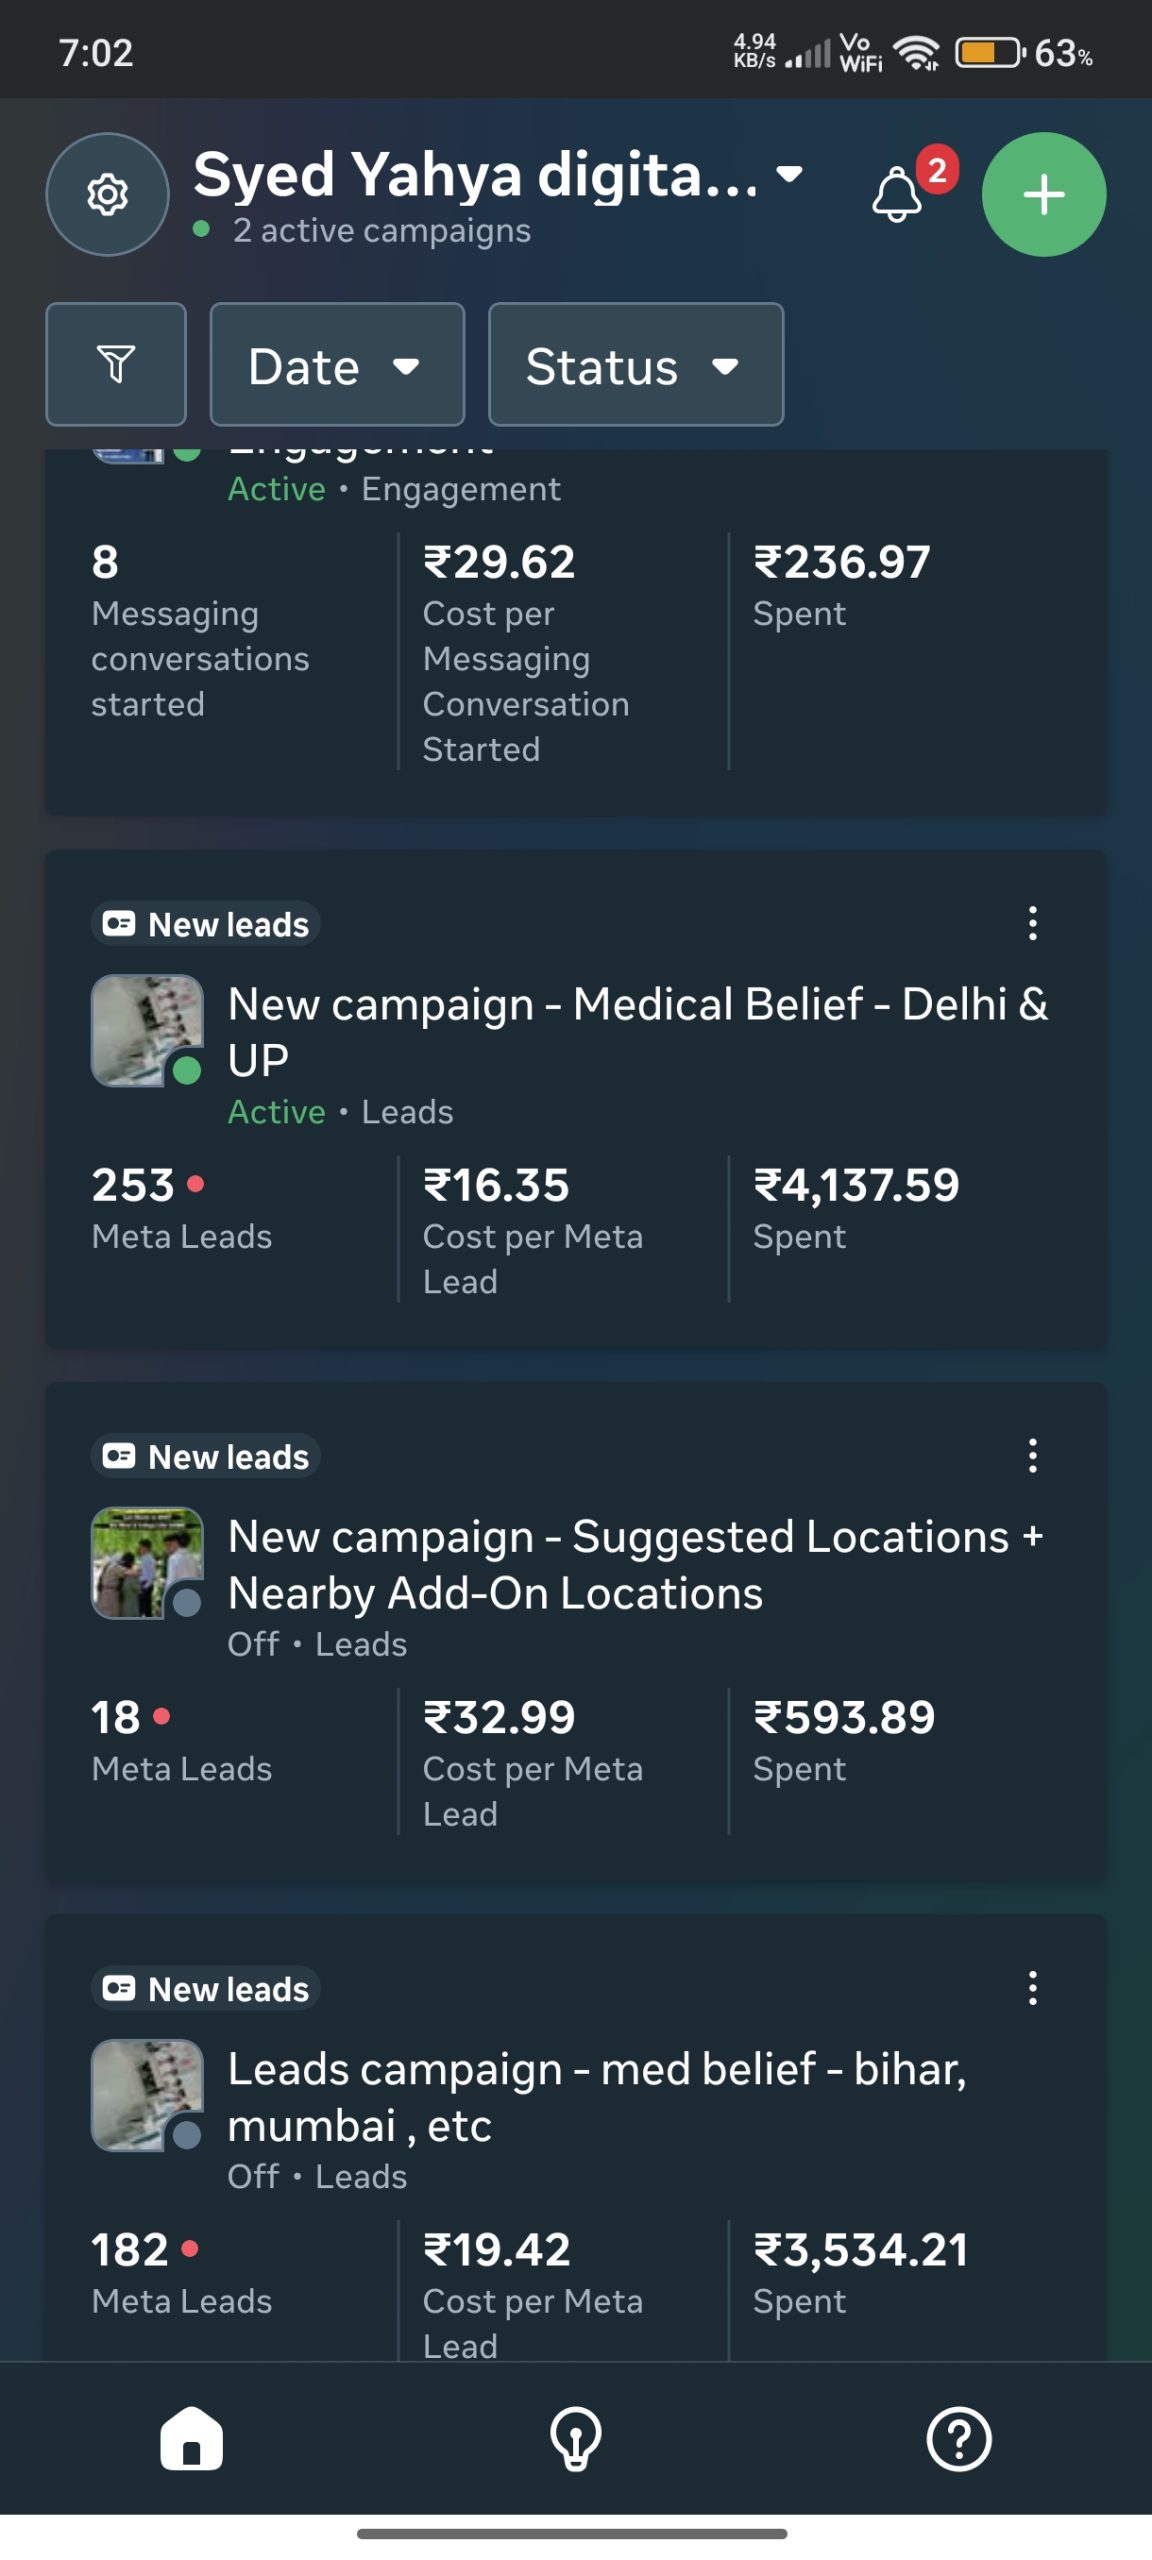The height and width of the screenshot is (2560, 1152).
Task: Tap ₹4,137.59 Spent metric
Action: point(856,1206)
